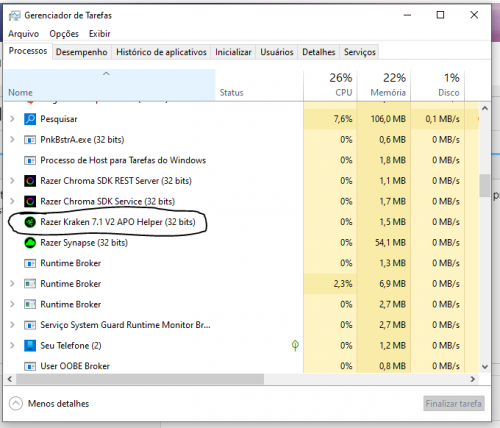Sort by the Status column header
This screenshot has height=428, width=500.
click(259, 85)
